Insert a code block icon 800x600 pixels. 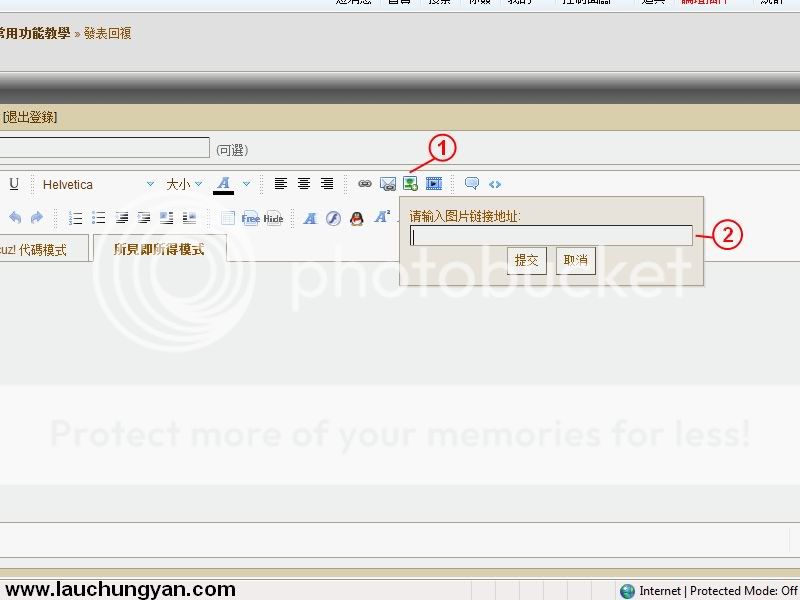(x=495, y=184)
